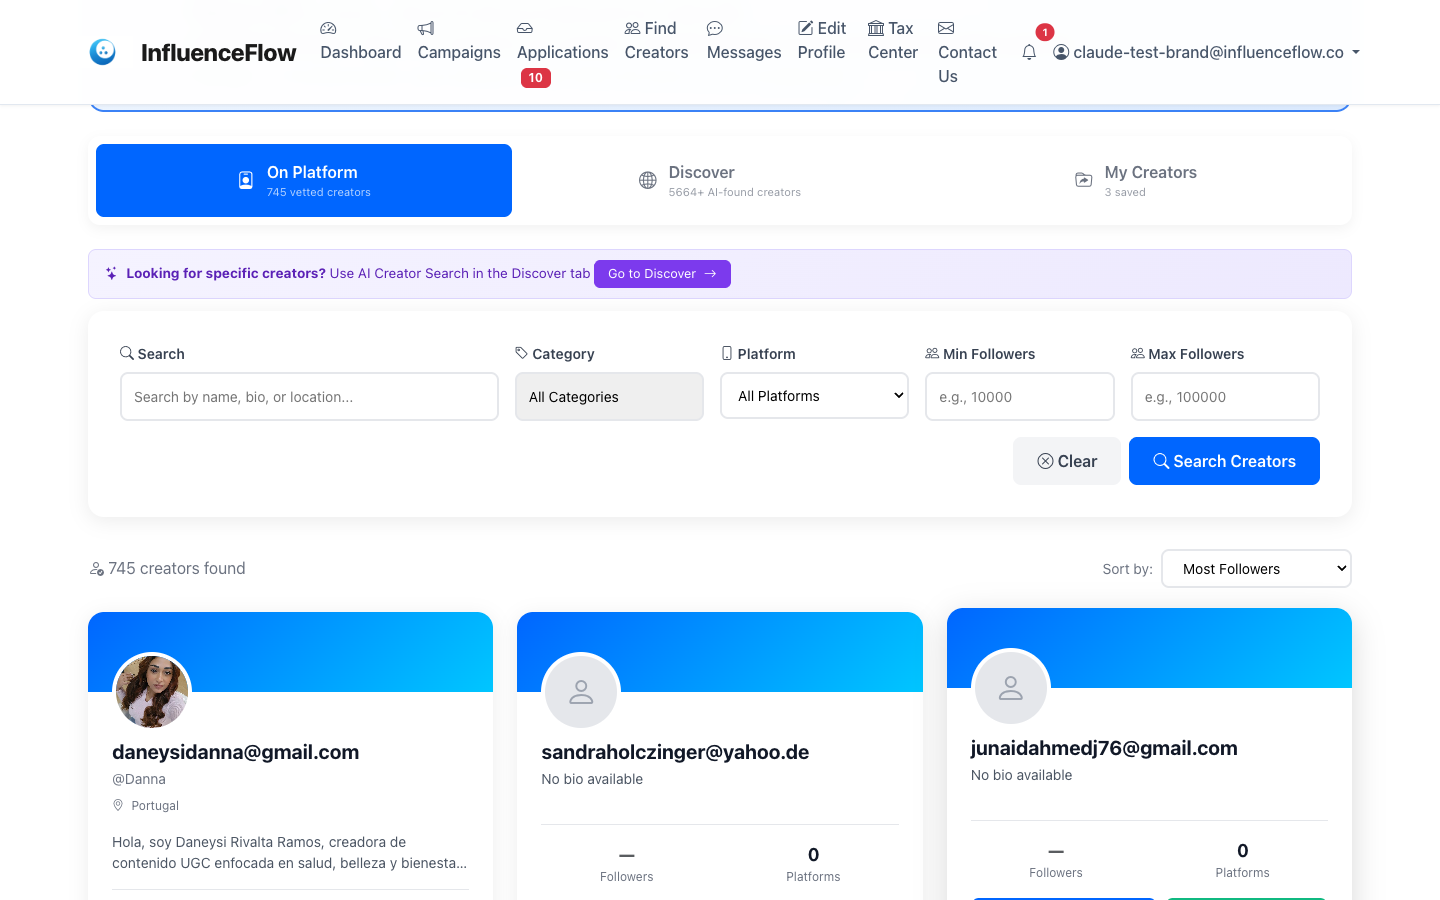Click the junaidahmedj76 avatar placeholder

(x=1011, y=687)
